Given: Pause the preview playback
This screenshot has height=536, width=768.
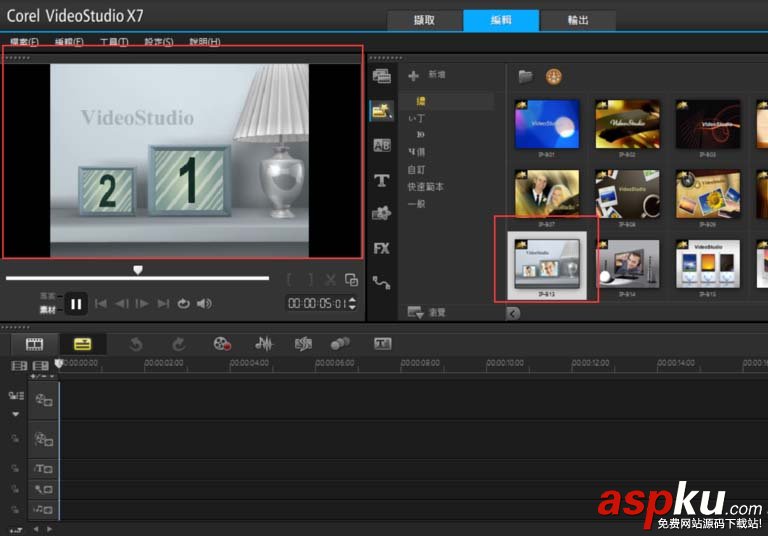Looking at the screenshot, I should coord(76,304).
